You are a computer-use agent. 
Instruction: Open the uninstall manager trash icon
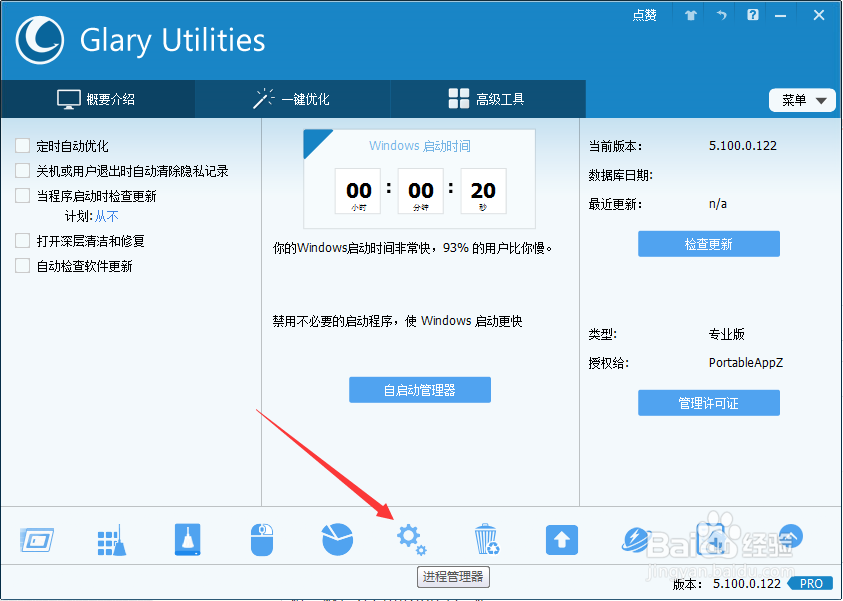click(x=487, y=540)
